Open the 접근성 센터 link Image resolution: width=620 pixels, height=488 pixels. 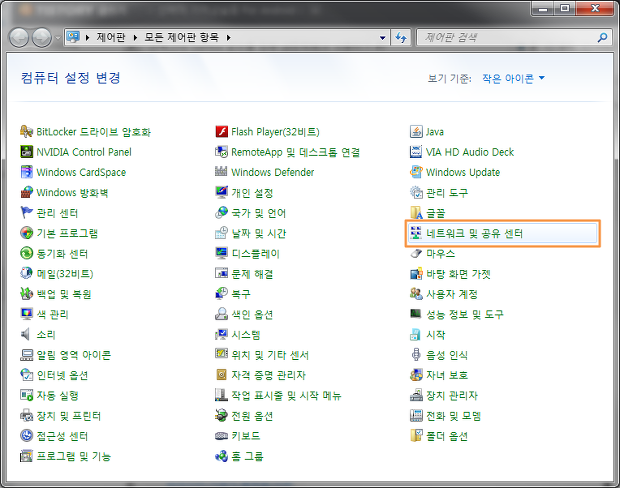tap(62, 436)
